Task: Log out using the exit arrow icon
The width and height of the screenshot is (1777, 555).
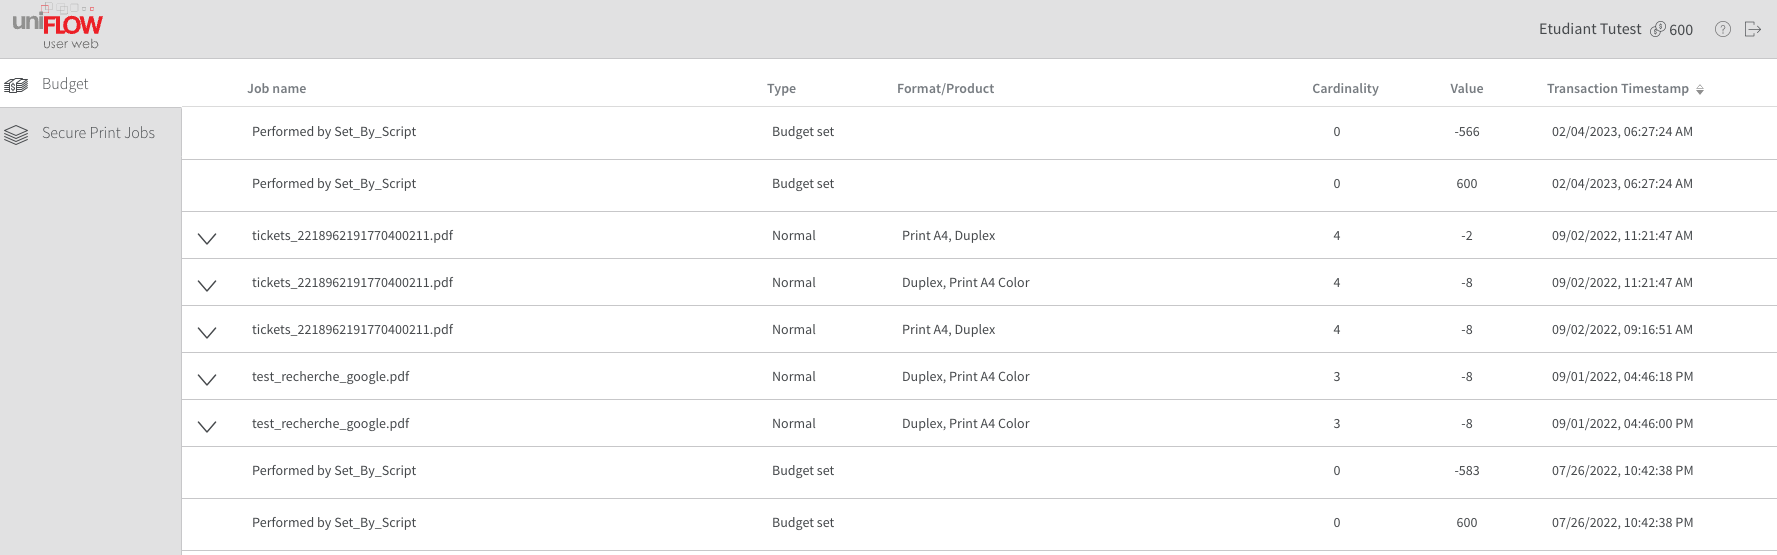Action: click(1752, 29)
